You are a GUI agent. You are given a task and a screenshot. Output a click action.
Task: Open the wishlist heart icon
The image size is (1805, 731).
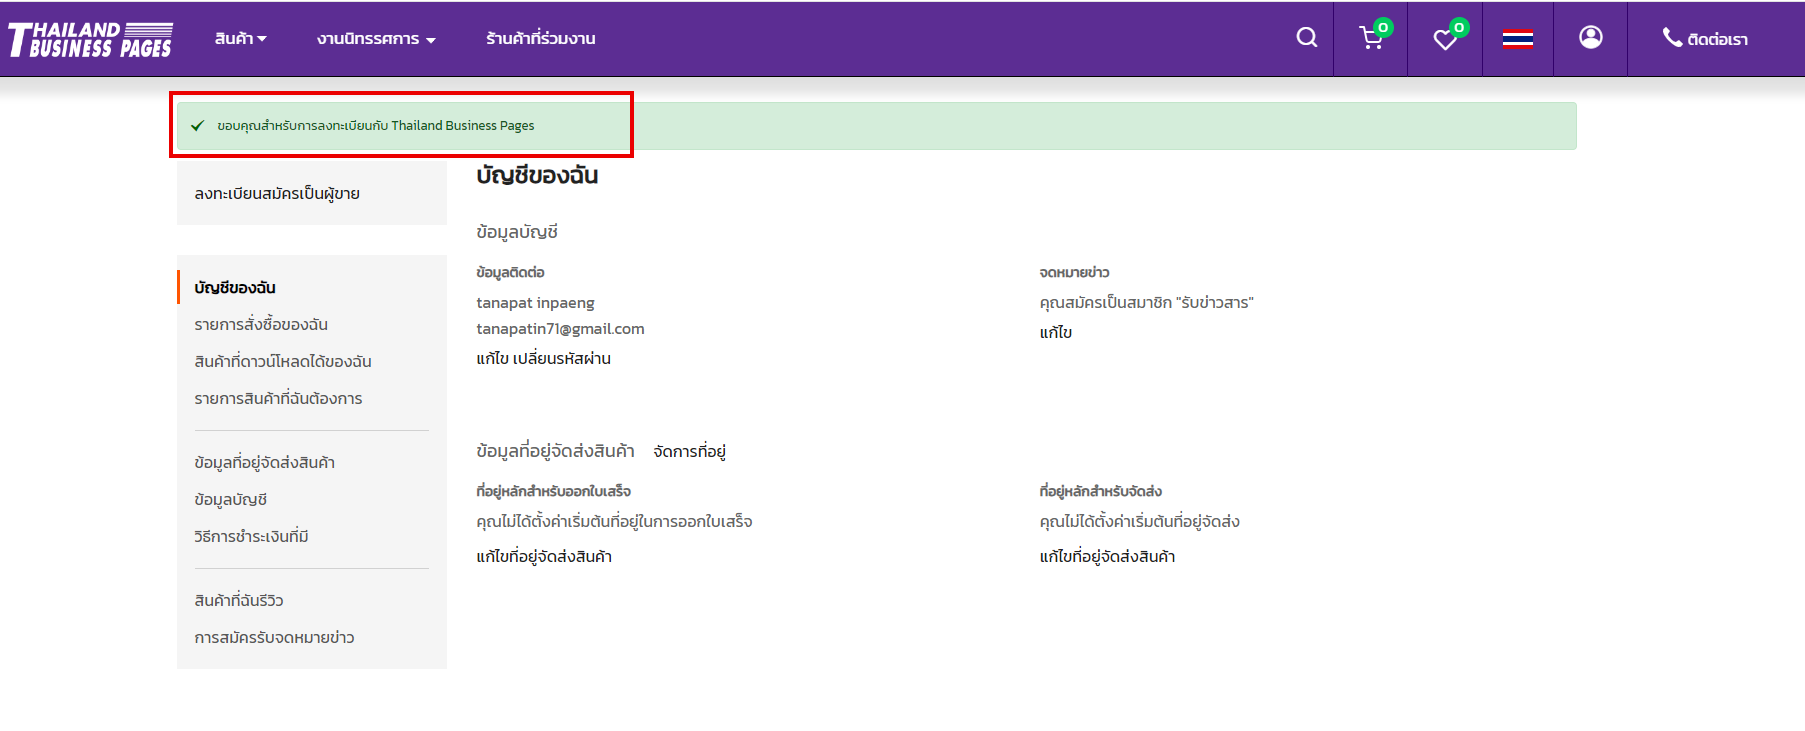click(x=1445, y=39)
